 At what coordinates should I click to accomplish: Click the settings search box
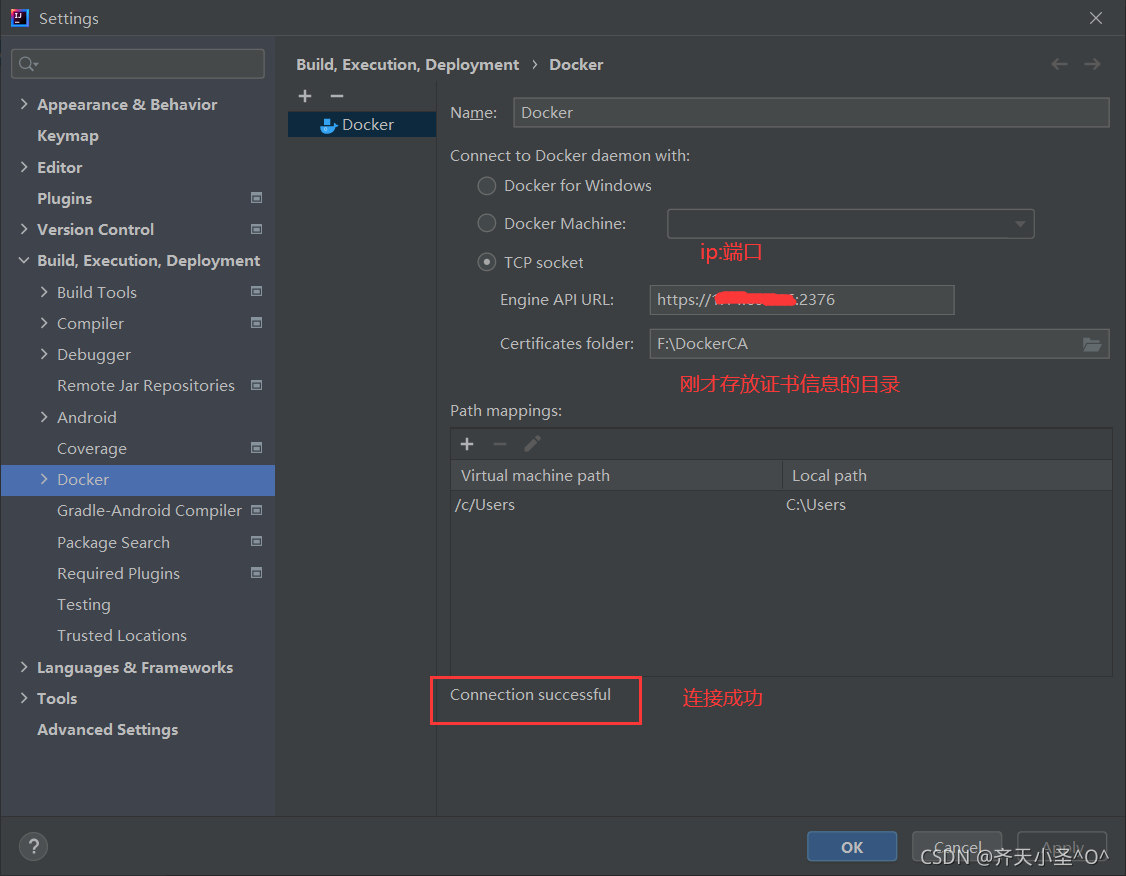point(138,64)
